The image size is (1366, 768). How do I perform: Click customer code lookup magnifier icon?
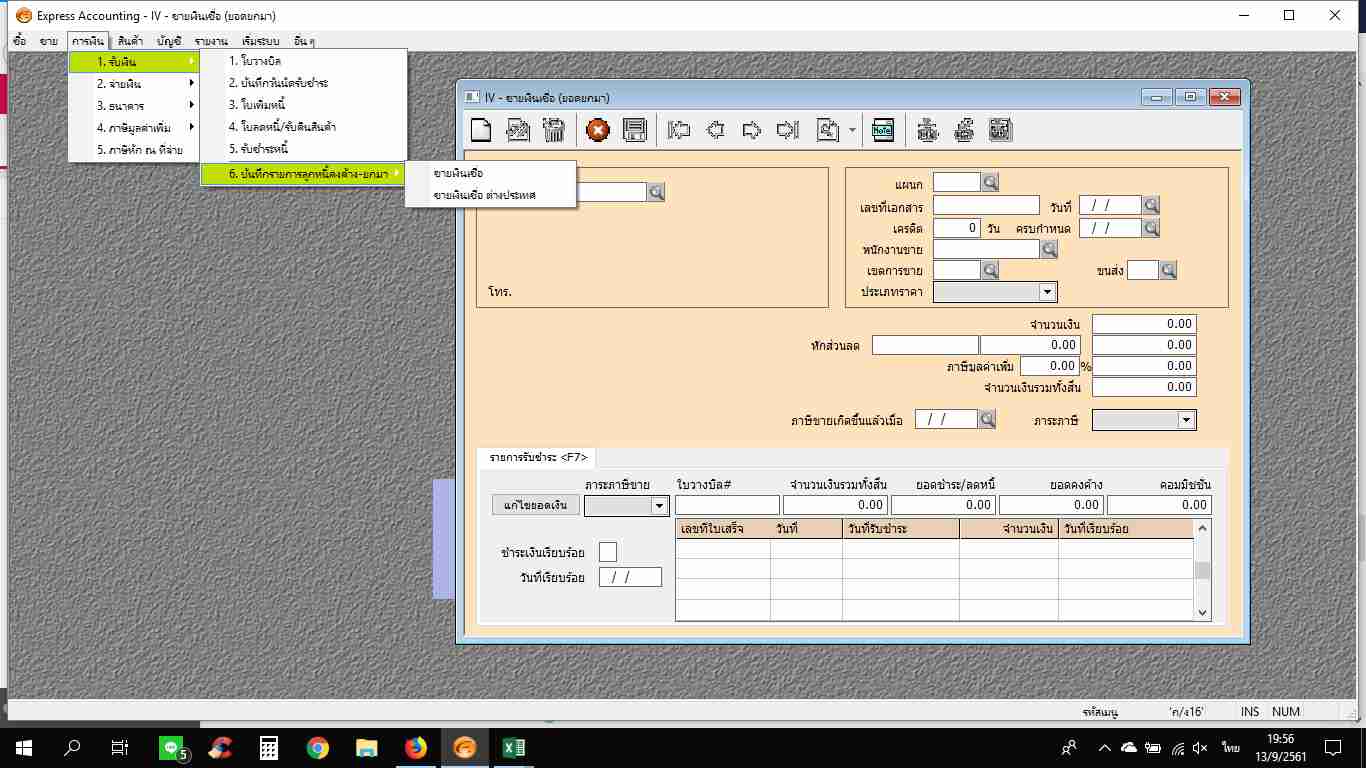point(656,192)
